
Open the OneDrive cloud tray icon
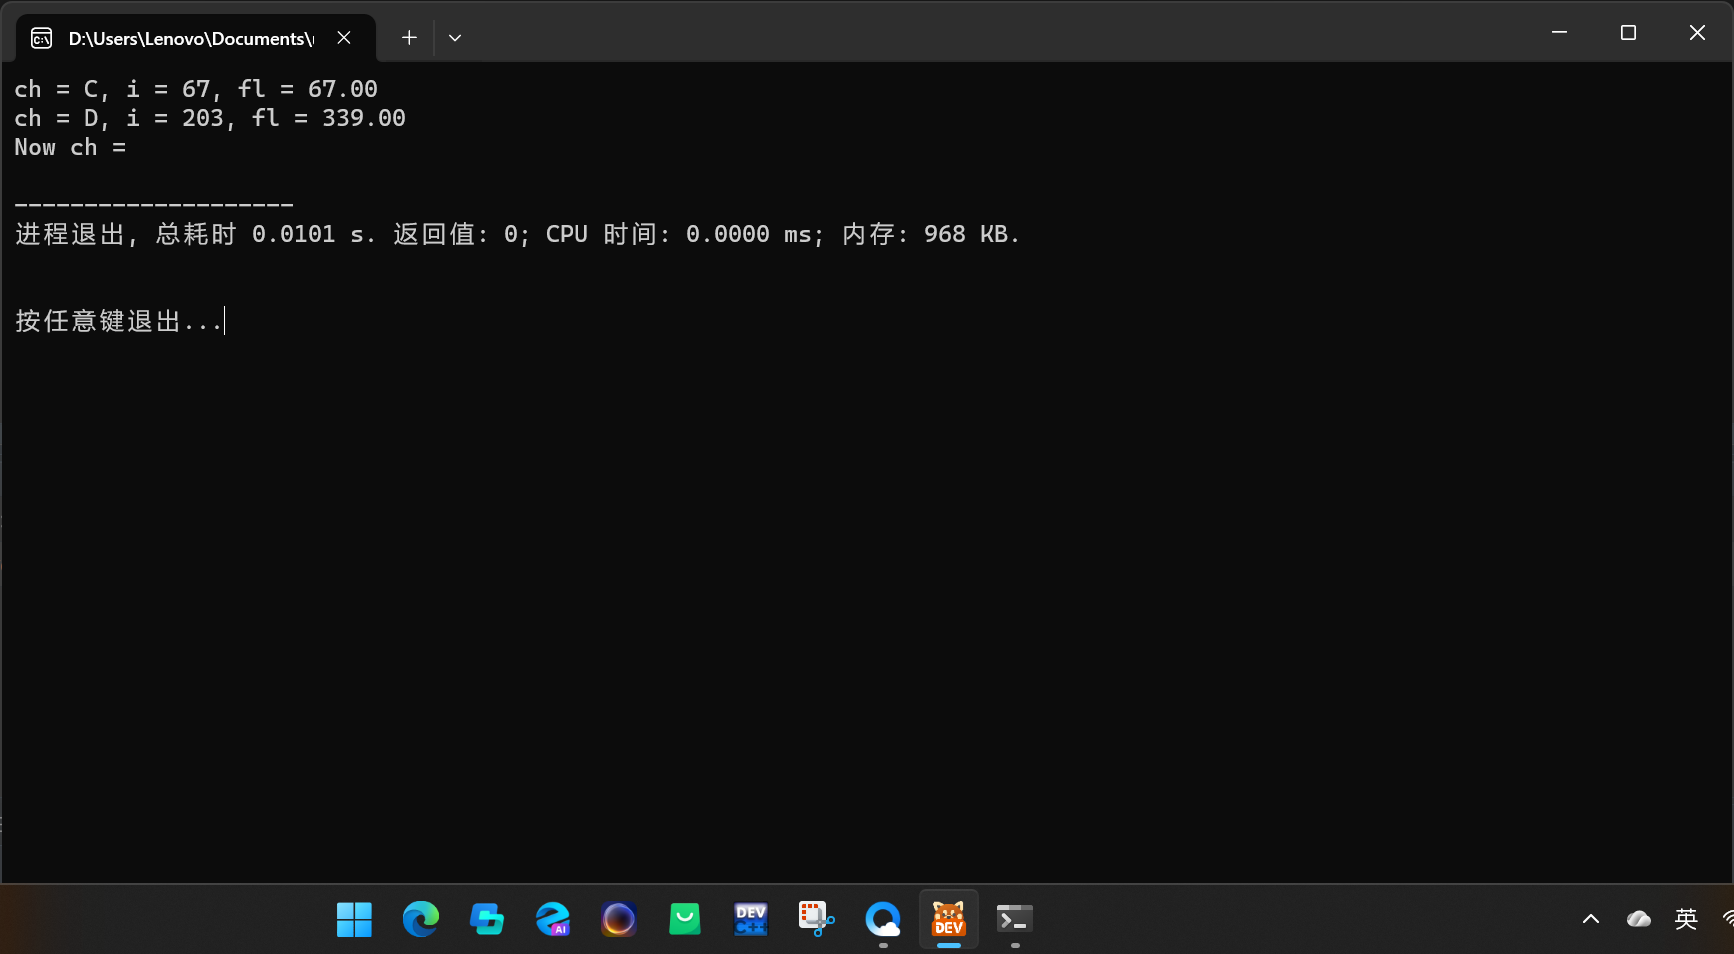[1638, 919]
